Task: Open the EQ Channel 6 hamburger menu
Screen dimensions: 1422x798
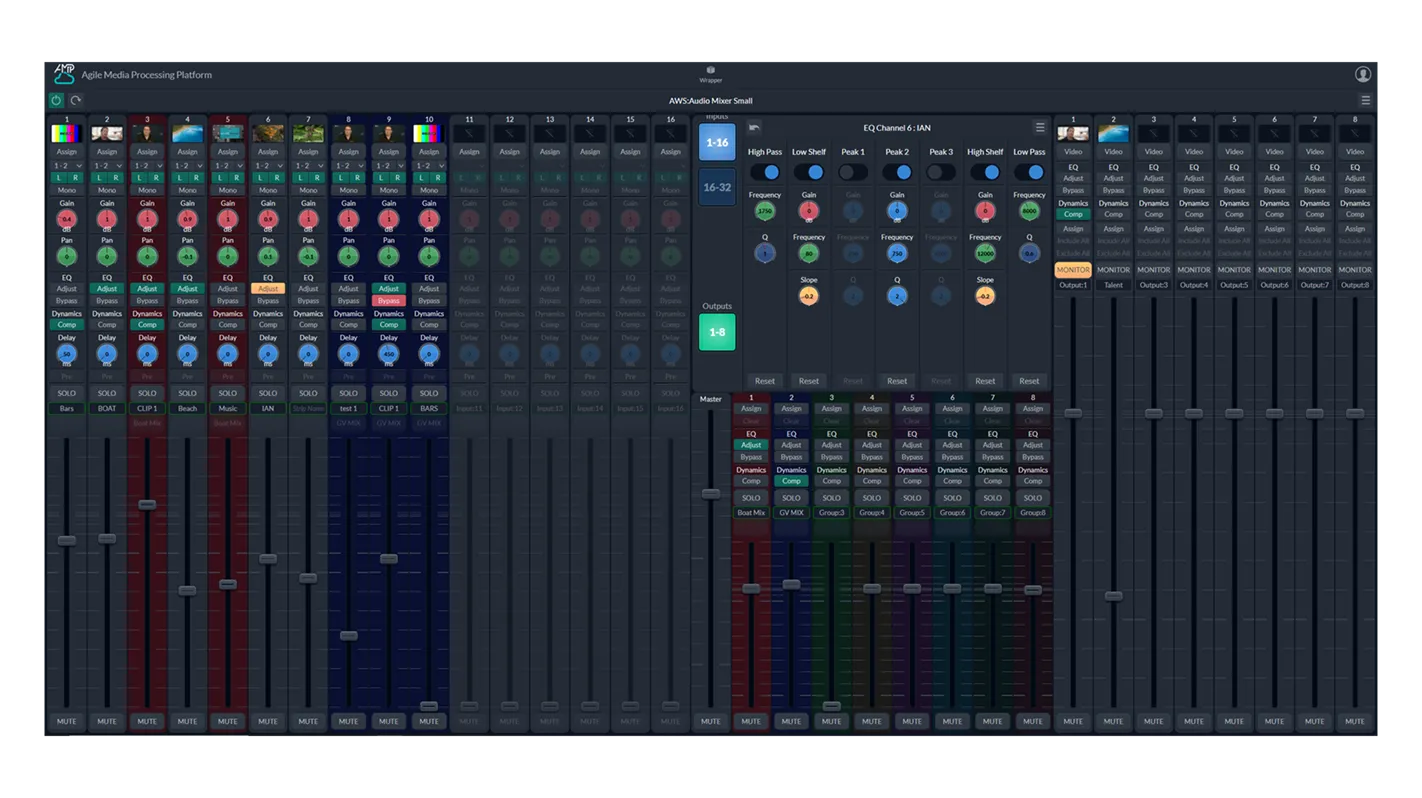Action: 1040,128
